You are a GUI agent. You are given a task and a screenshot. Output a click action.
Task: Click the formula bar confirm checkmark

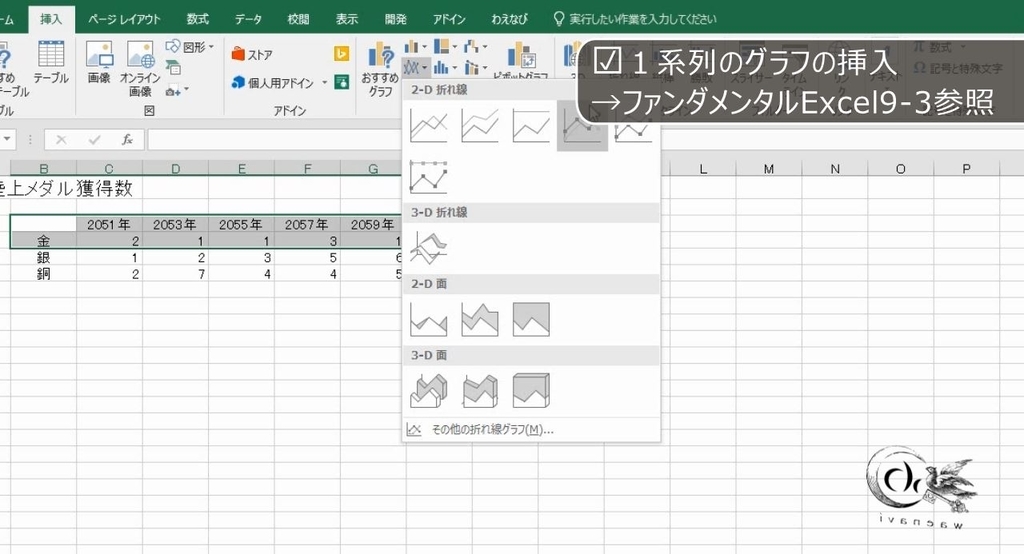tap(95, 139)
